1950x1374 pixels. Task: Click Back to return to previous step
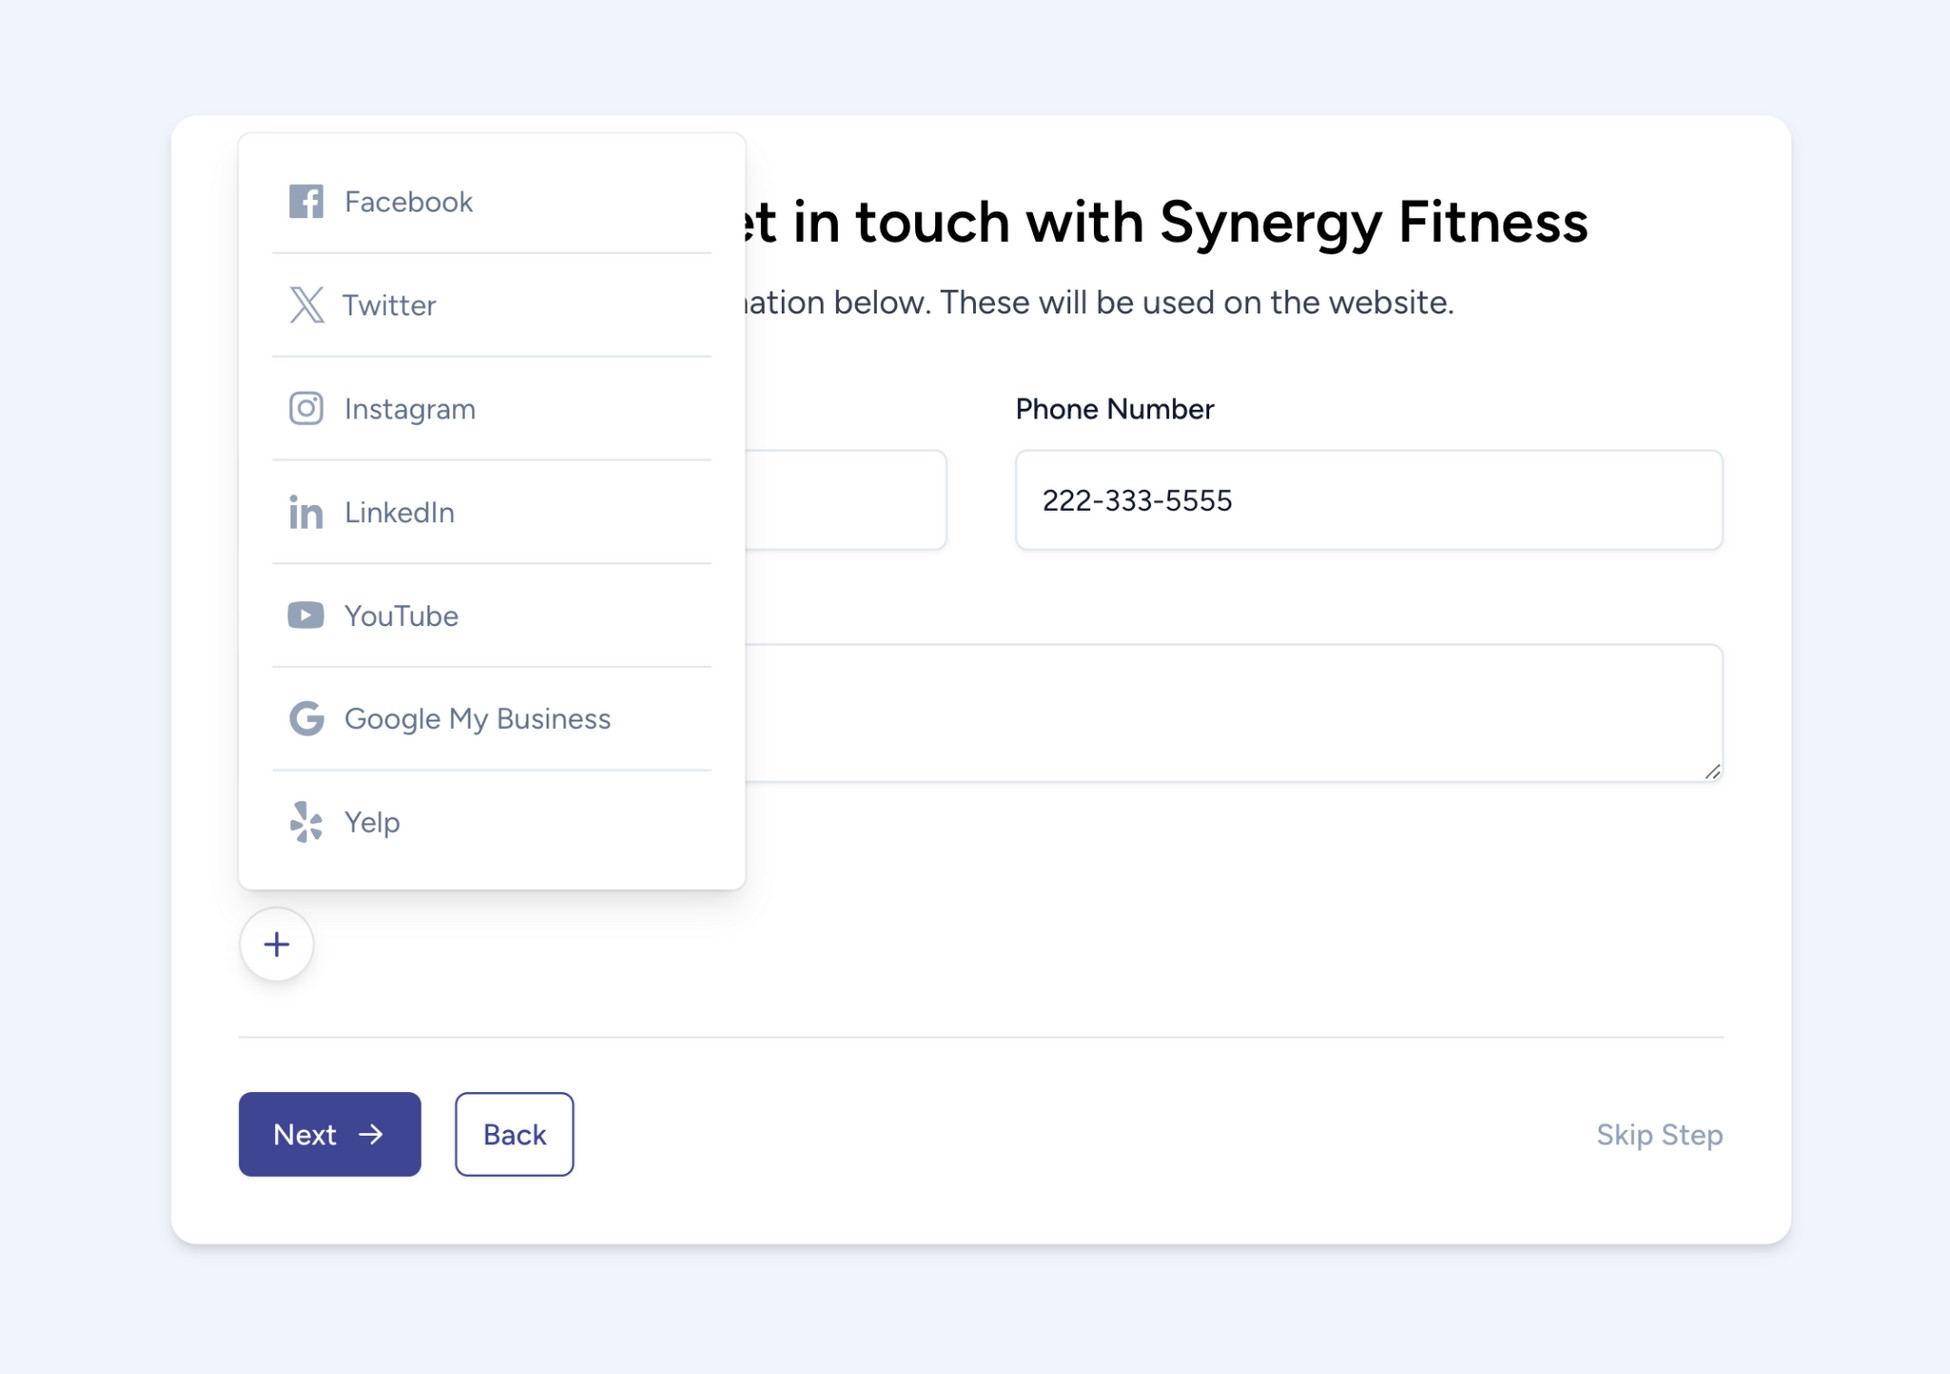[x=516, y=1133]
